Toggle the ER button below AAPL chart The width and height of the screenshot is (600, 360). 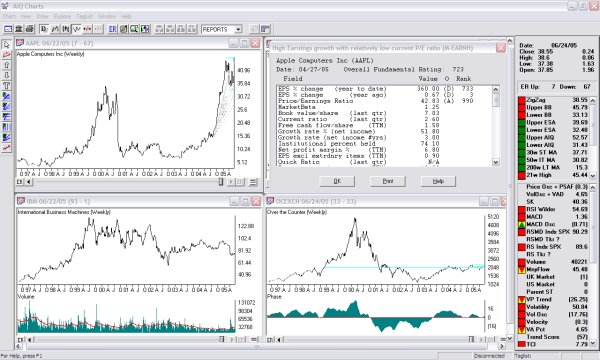point(20,182)
